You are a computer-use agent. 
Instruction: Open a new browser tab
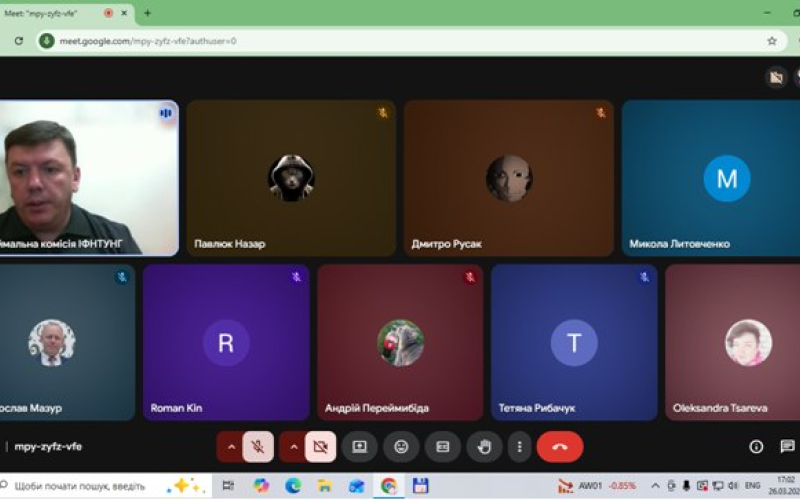click(x=147, y=13)
